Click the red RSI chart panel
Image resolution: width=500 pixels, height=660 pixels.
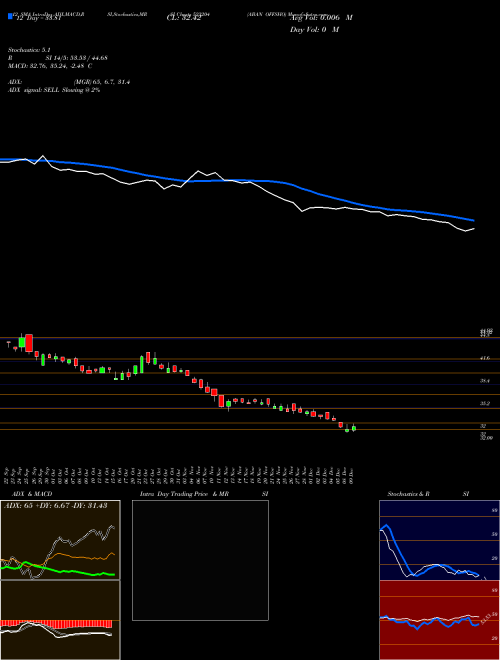coord(439,620)
